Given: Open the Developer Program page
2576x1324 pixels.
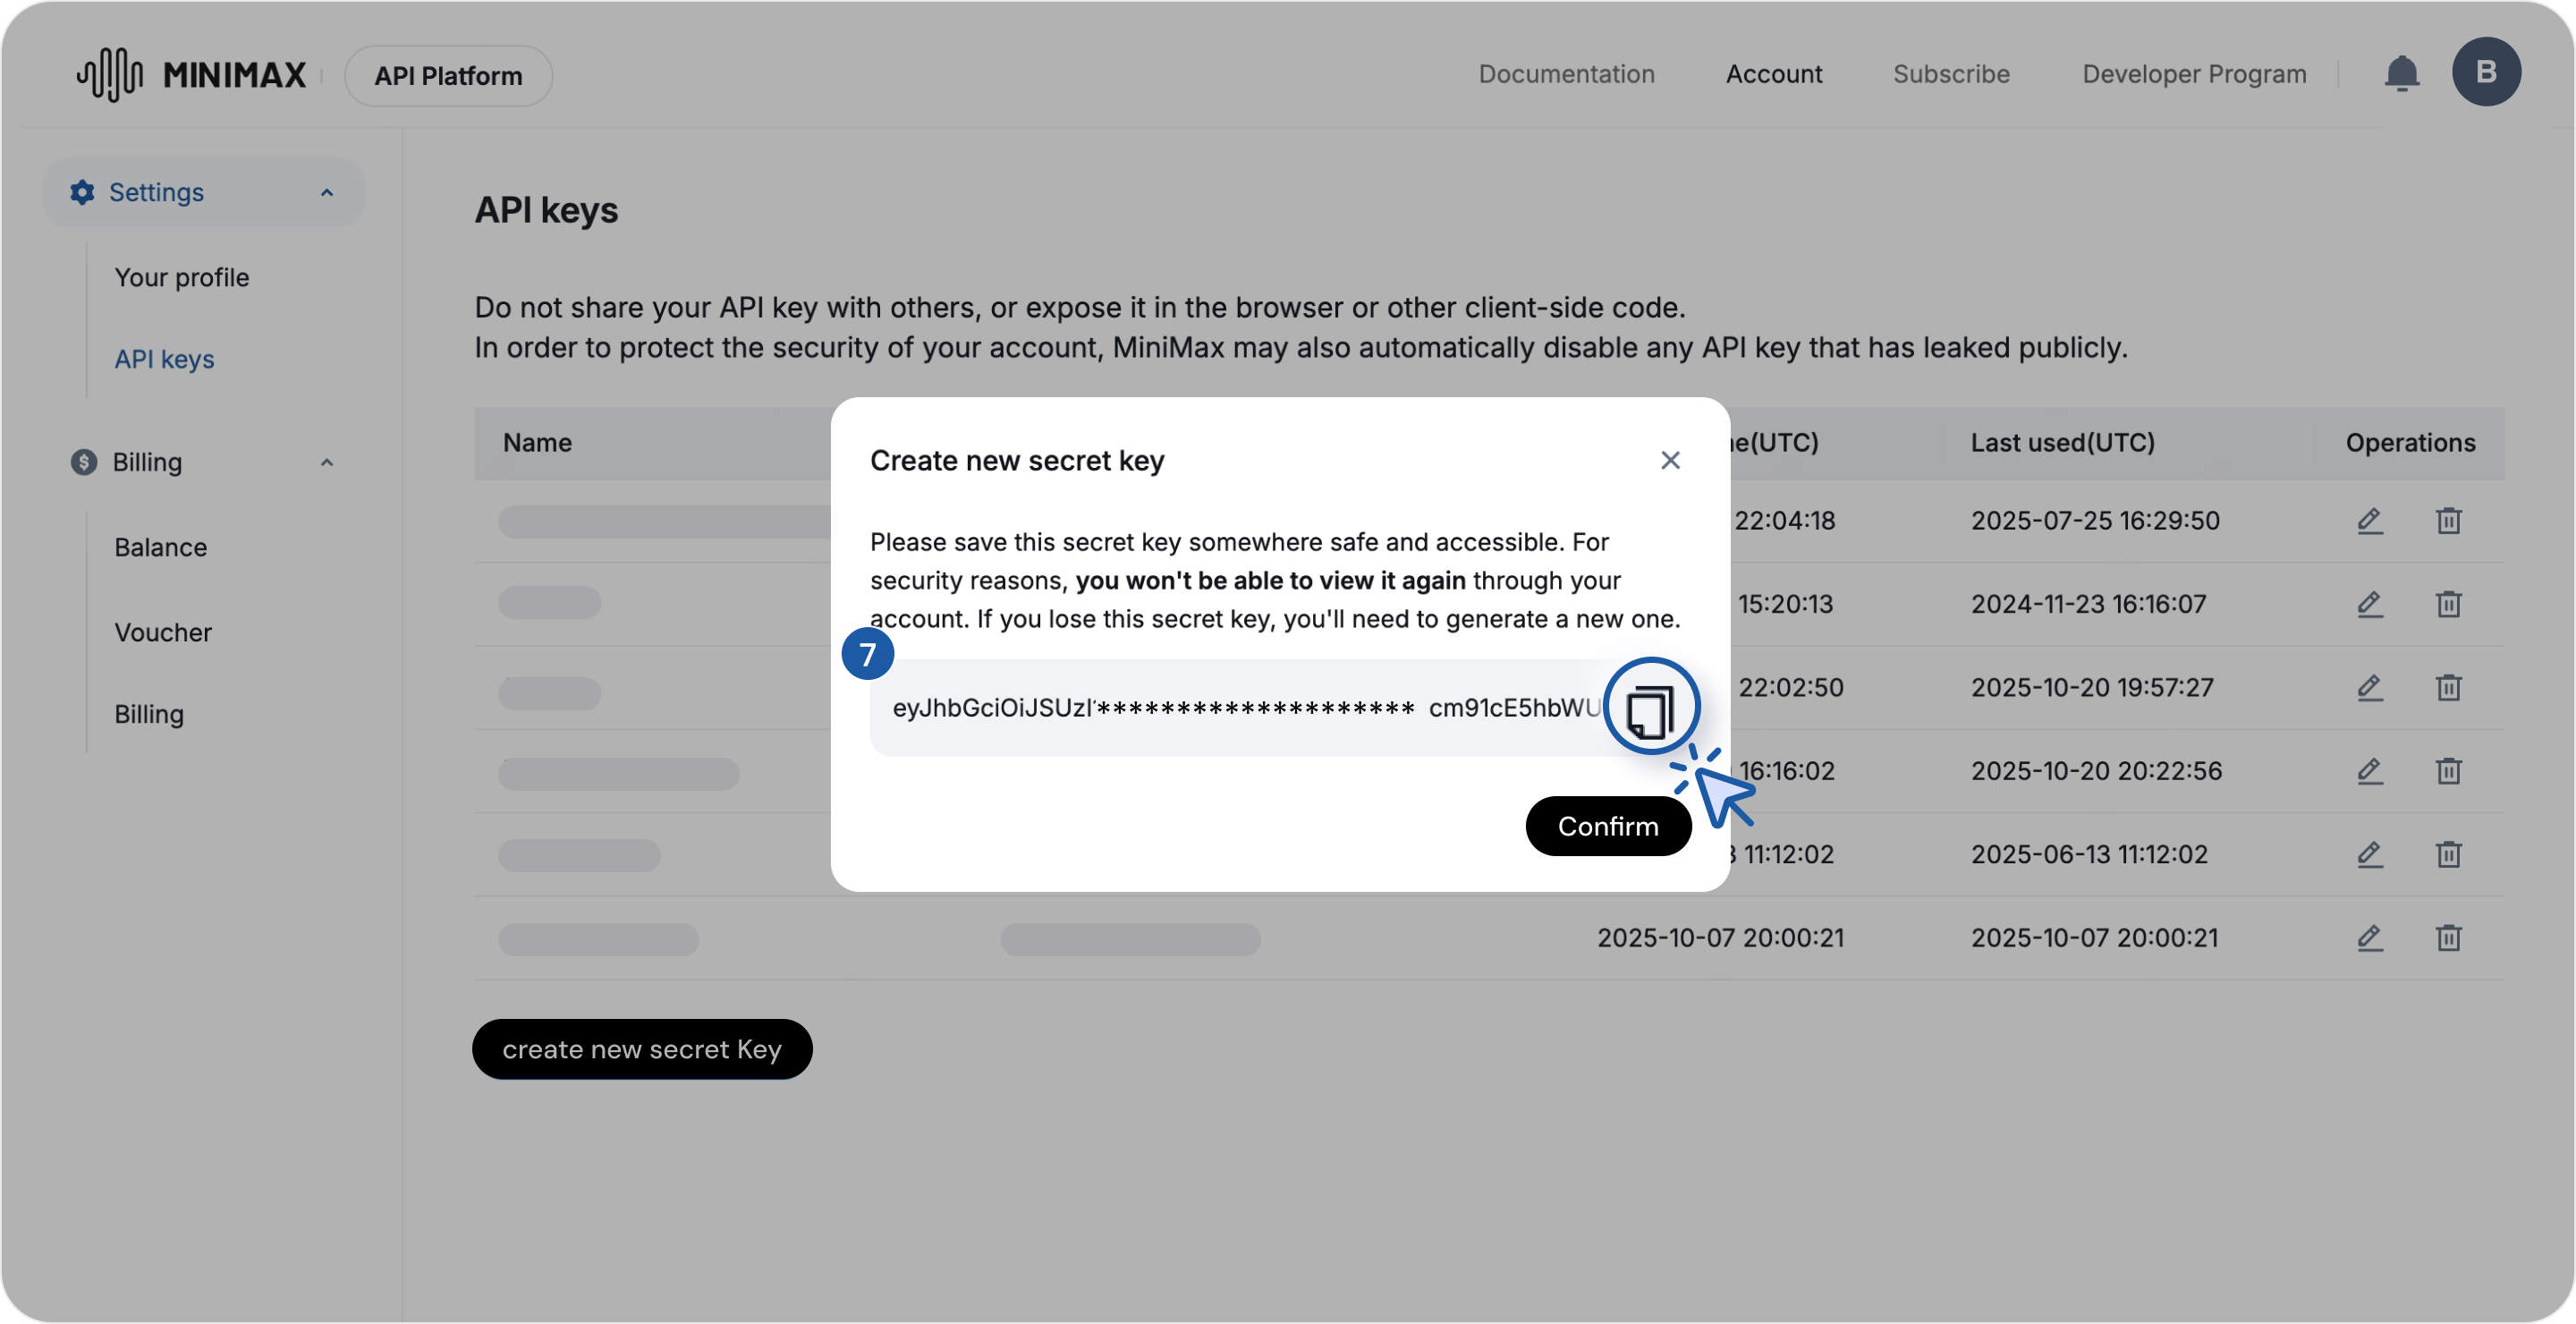Looking at the screenshot, I should 2194,74.
